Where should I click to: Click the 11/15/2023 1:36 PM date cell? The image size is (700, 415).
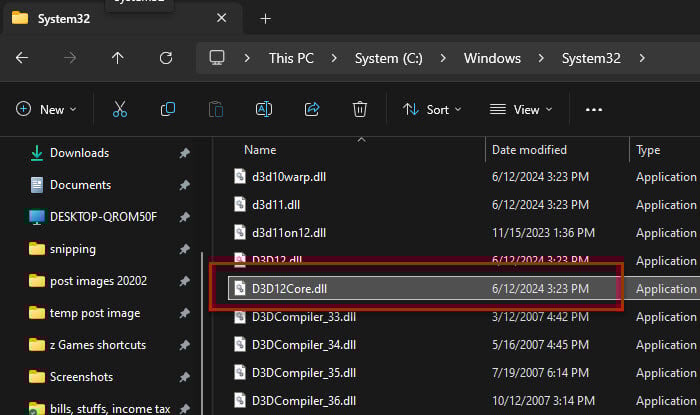click(543, 232)
